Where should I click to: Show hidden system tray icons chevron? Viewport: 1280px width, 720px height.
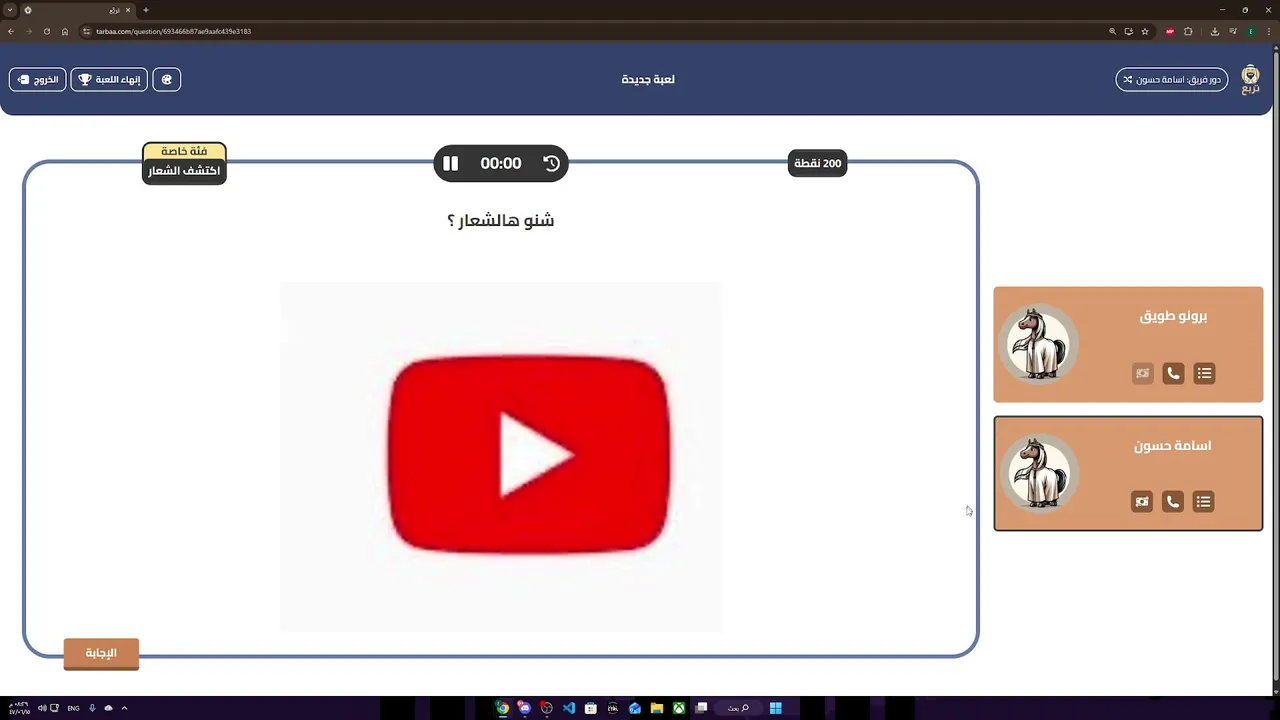[124, 708]
